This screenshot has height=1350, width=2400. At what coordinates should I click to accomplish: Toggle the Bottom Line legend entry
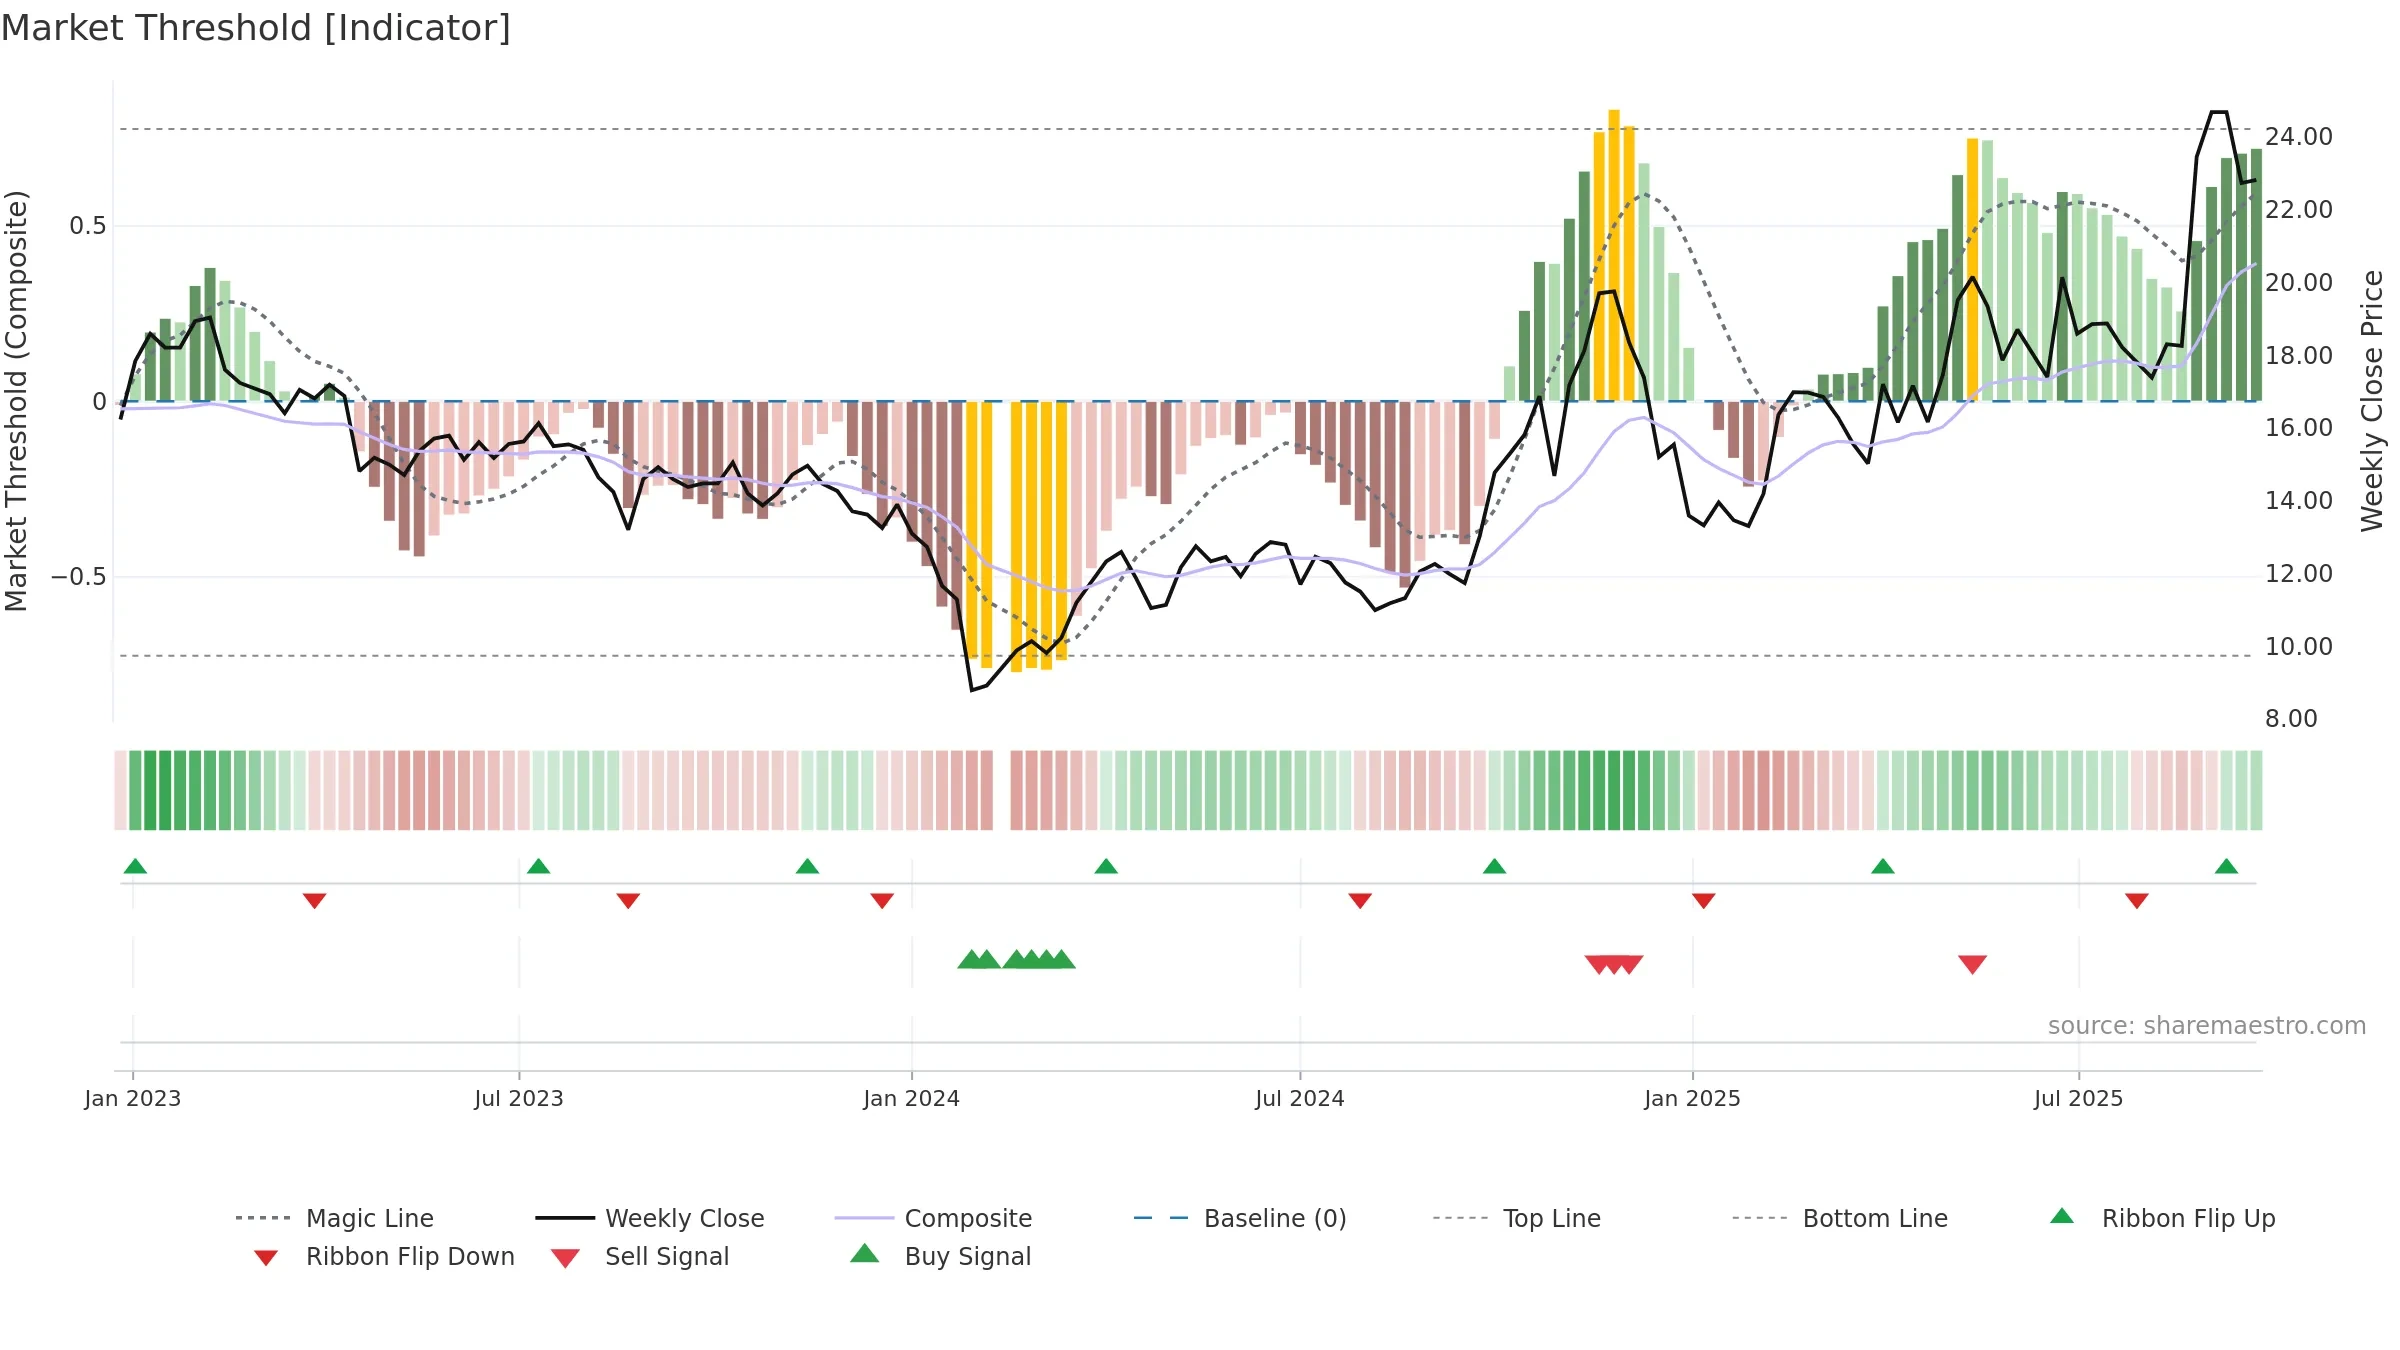(x=1840, y=1218)
